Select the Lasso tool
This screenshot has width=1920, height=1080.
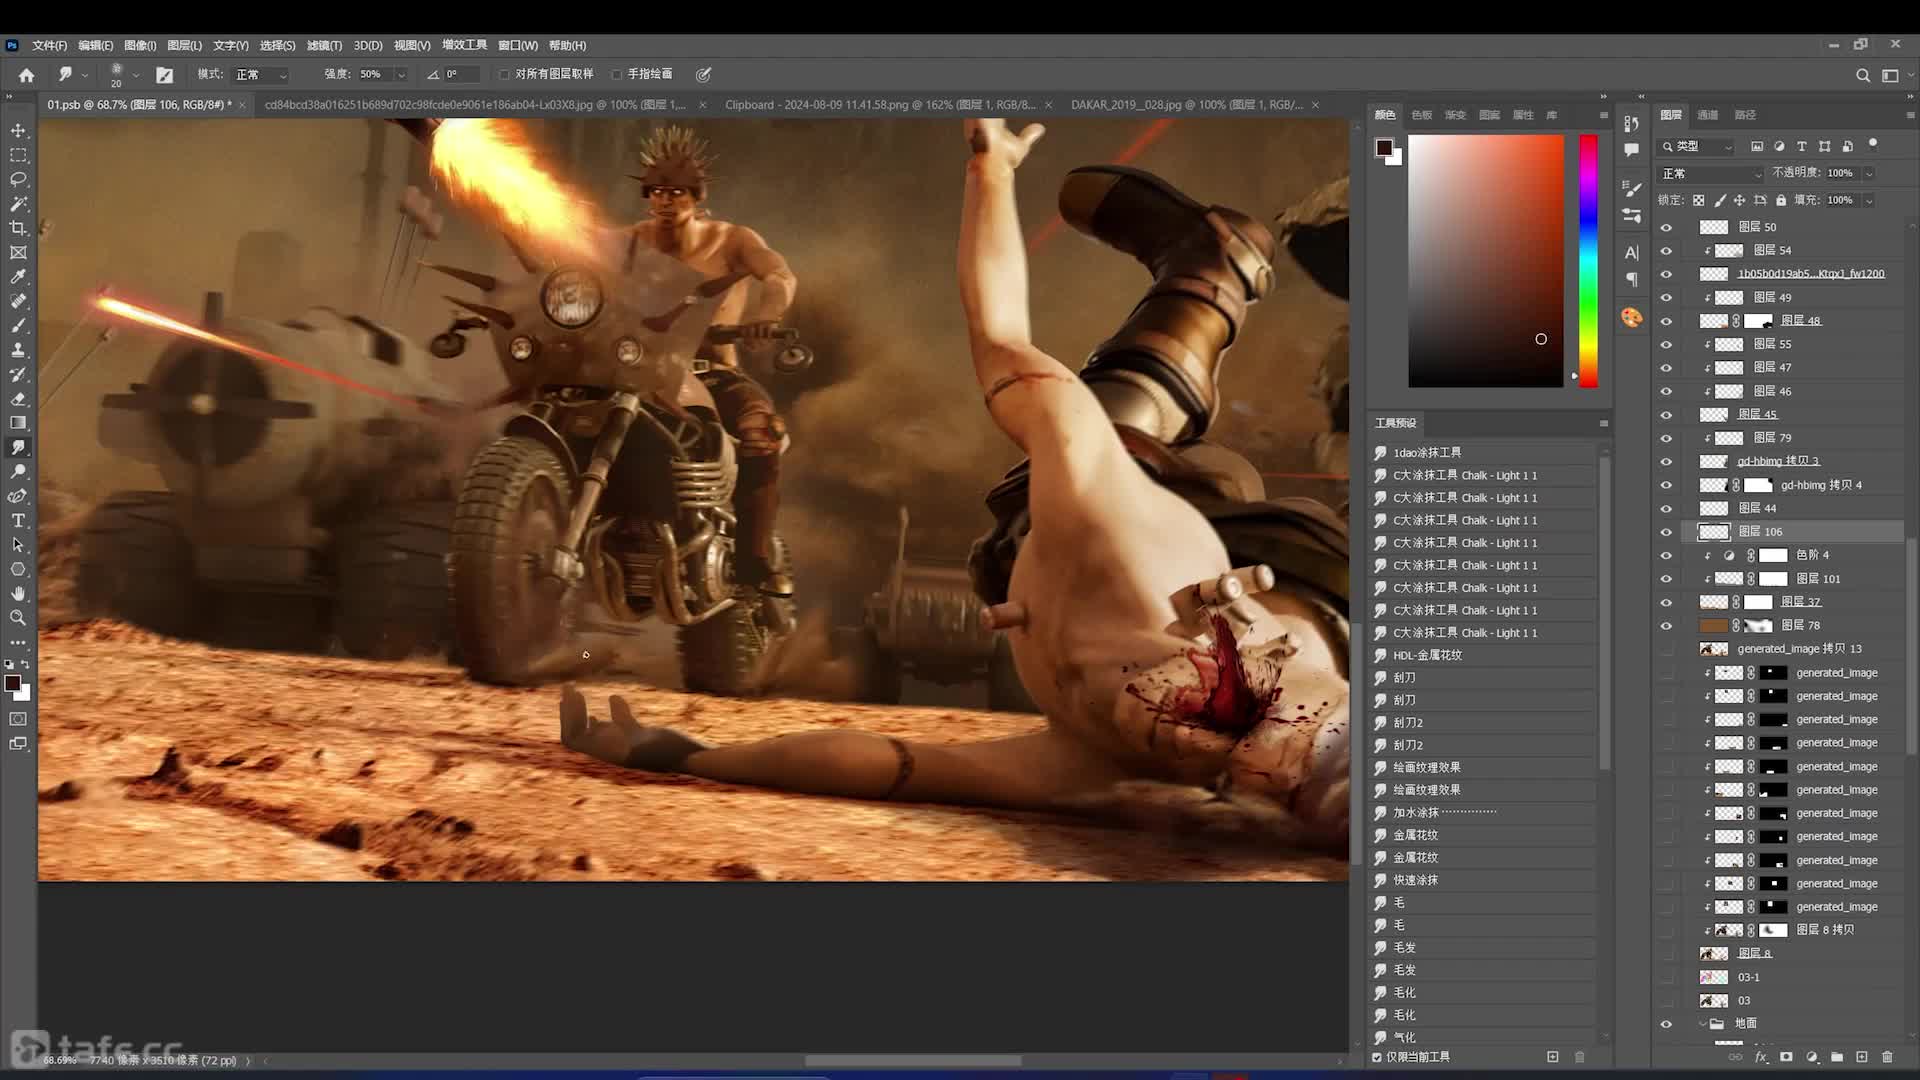[18, 179]
